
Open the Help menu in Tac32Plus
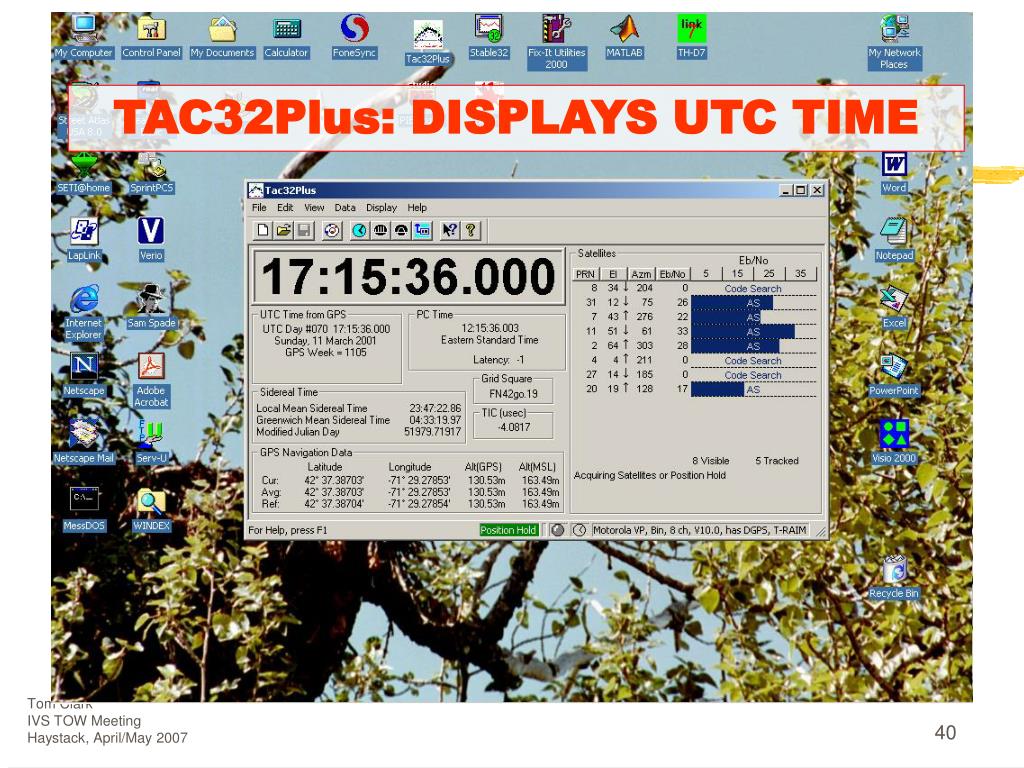tap(417, 207)
